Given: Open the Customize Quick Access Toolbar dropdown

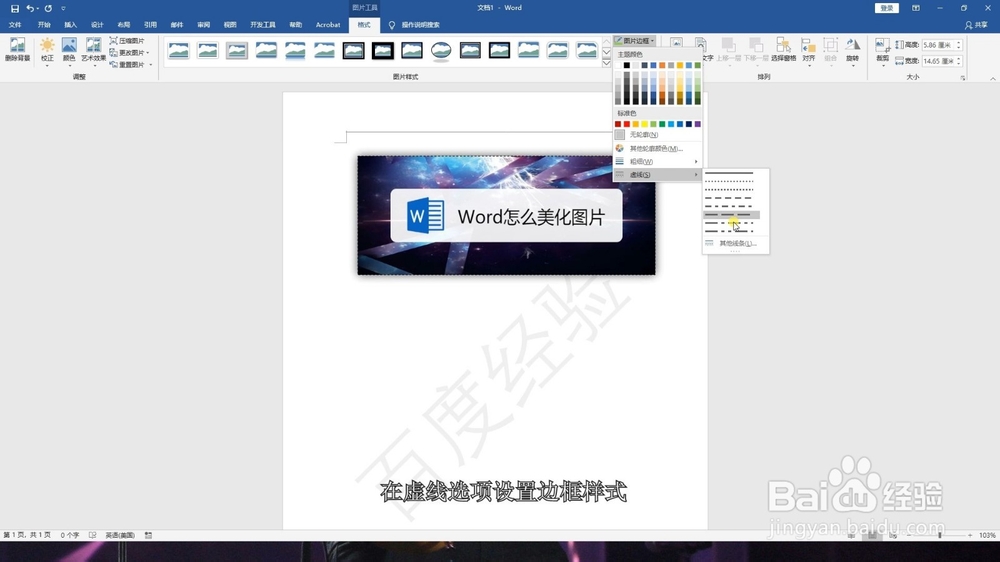Looking at the screenshot, I should 63,8.
